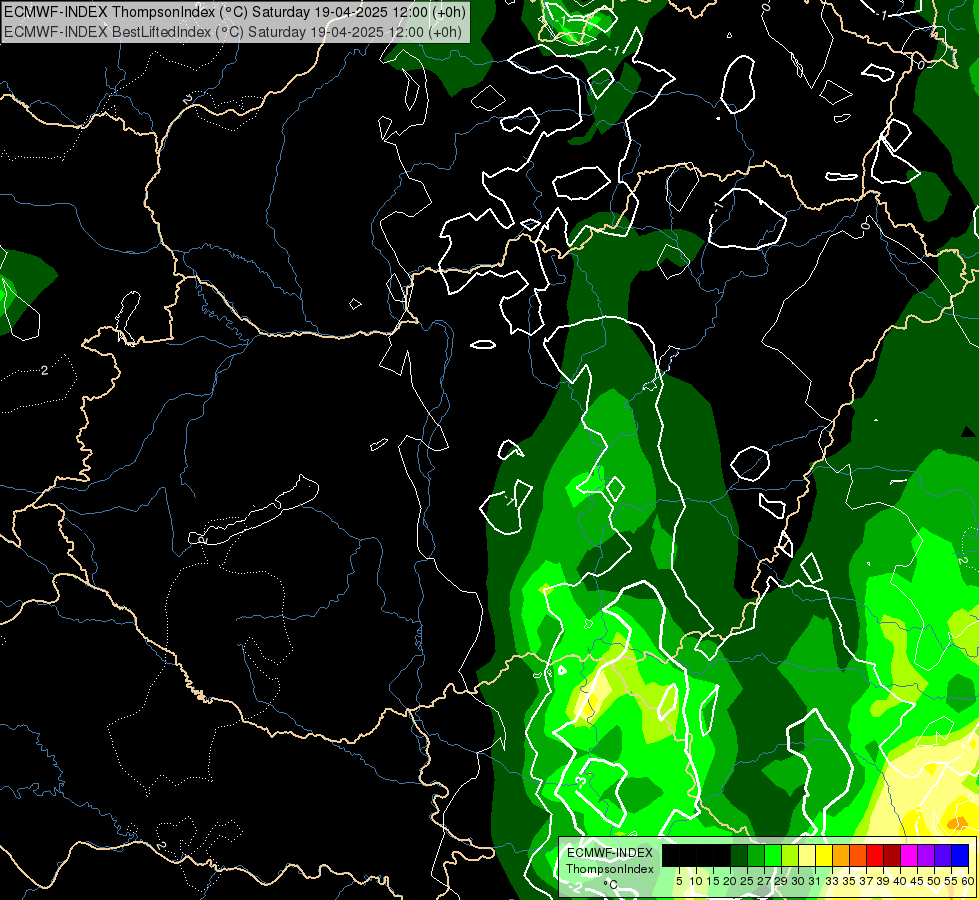Click the blue swatch between 55 and 60

coord(960,855)
